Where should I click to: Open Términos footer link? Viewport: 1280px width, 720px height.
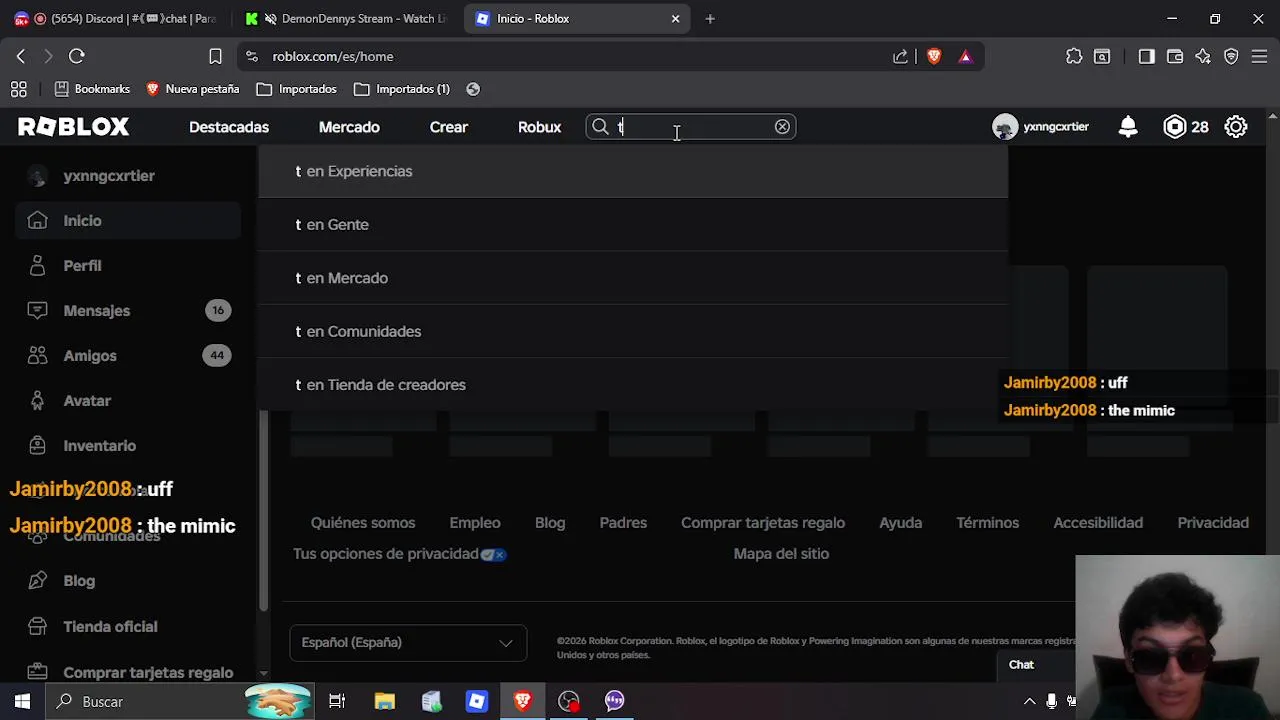click(x=987, y=523)
